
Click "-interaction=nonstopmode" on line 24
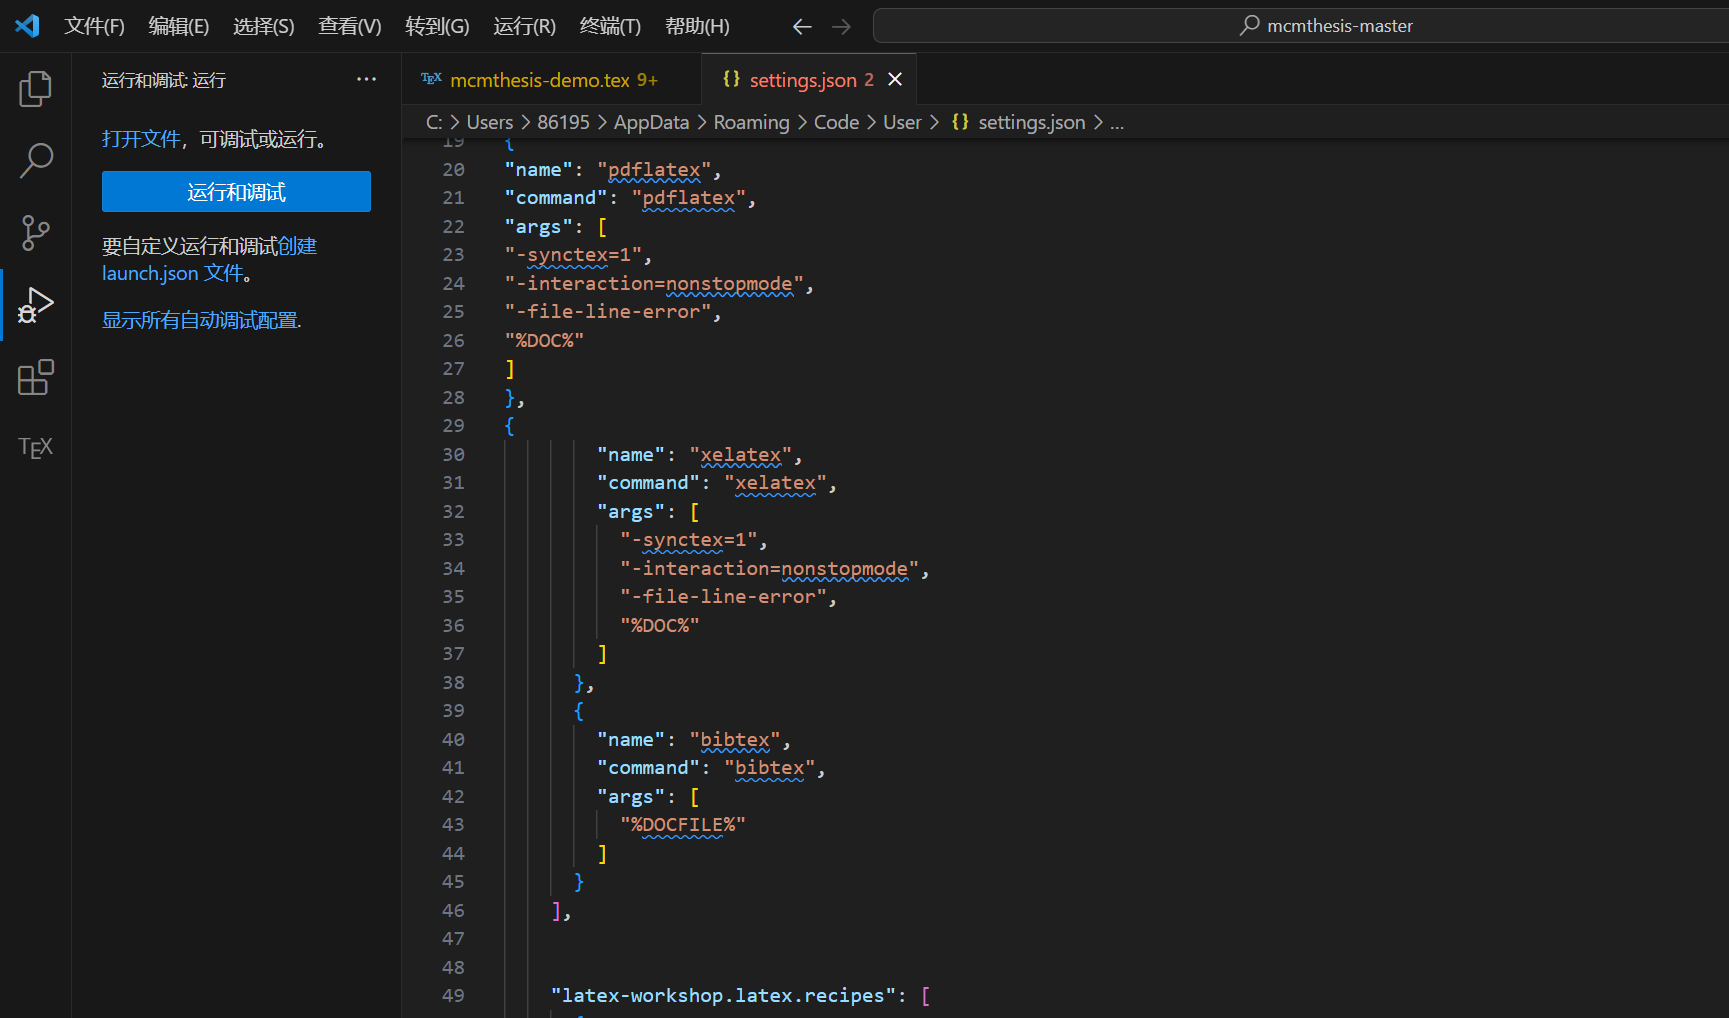(654, 284)
